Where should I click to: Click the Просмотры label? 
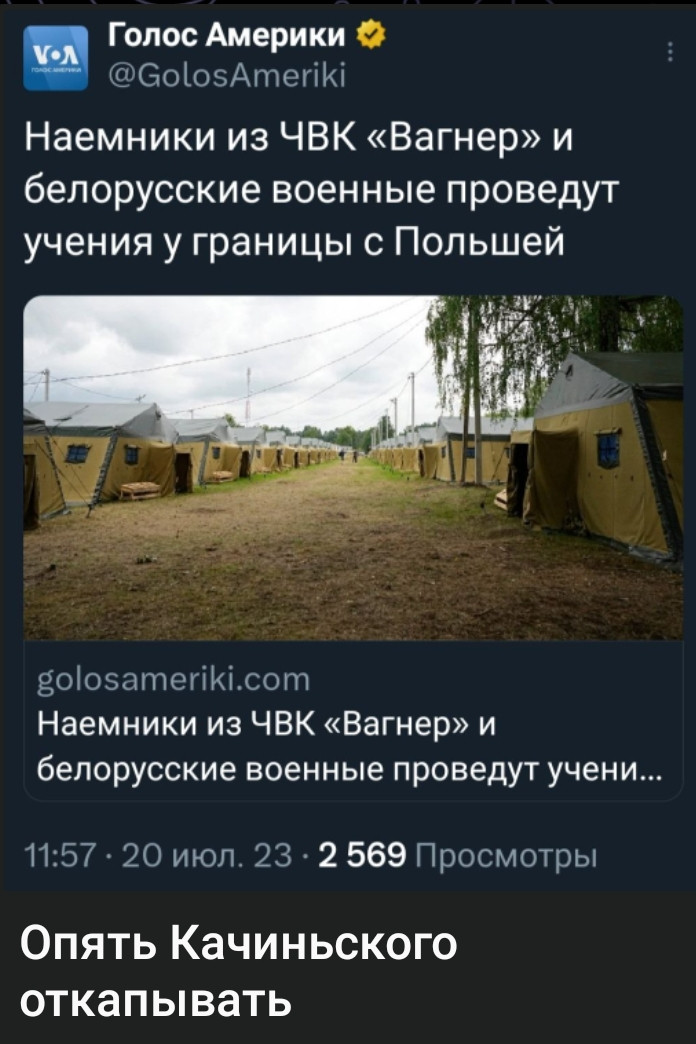coord(506,855)
